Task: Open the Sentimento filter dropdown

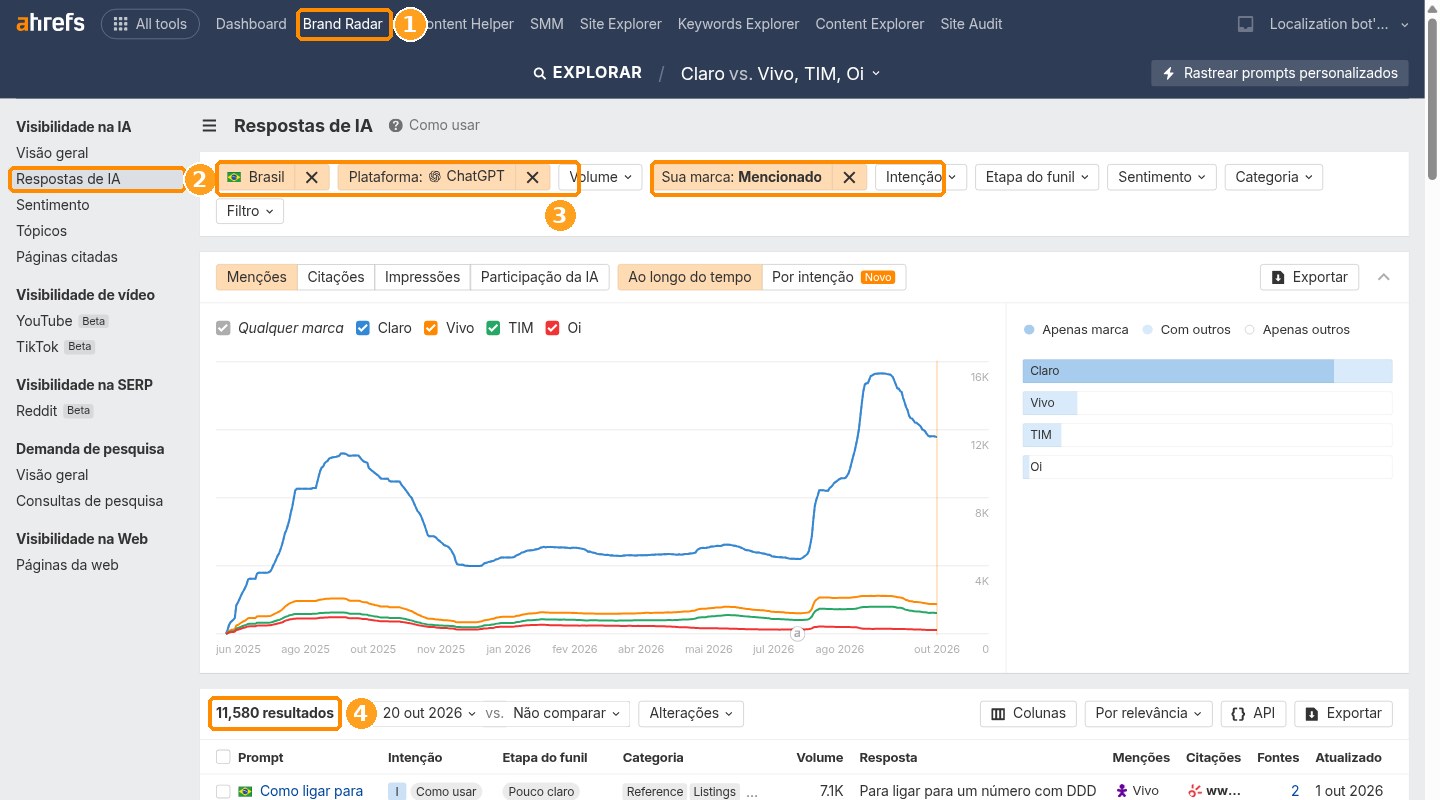Action: [x=1162, y=177]
